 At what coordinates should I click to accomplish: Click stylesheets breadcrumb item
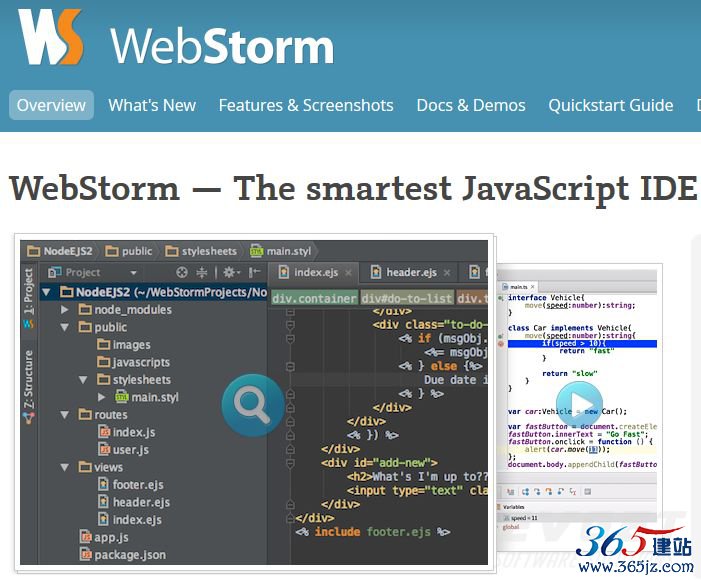click(201, 251)
